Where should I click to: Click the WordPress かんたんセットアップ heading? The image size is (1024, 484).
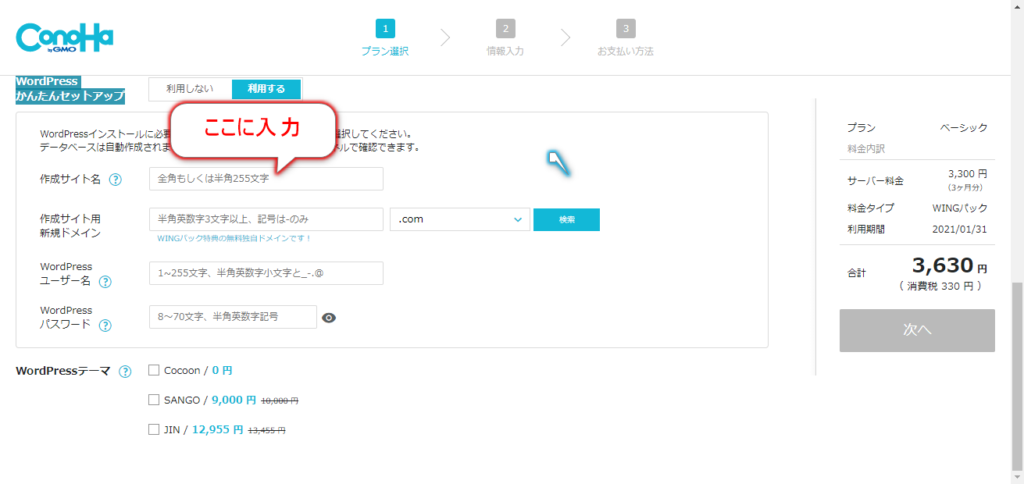click(70, 89)
